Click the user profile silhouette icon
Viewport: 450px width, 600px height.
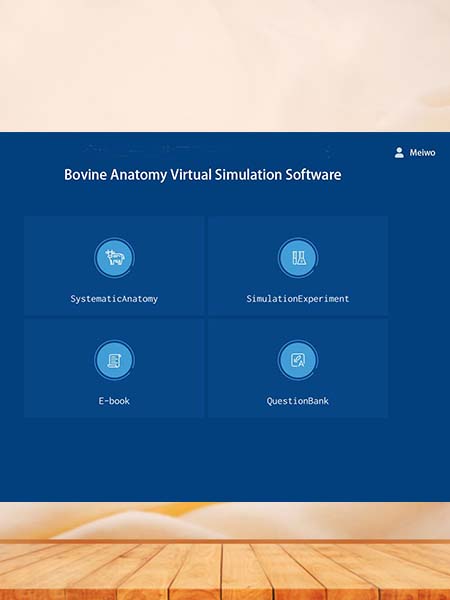coord(399,153)
